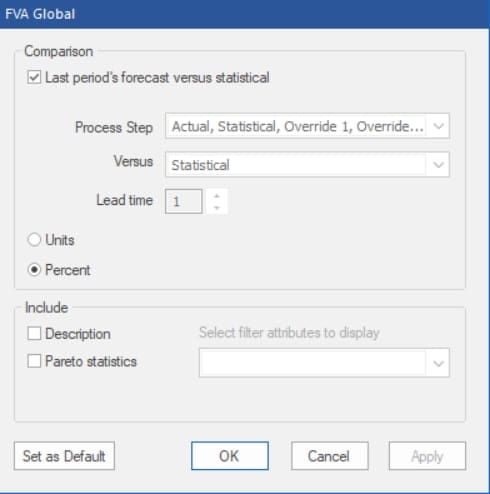Click the Lead time down arrow
The width and height of the screenshot is (490, 494).
(x=217, y=208)
